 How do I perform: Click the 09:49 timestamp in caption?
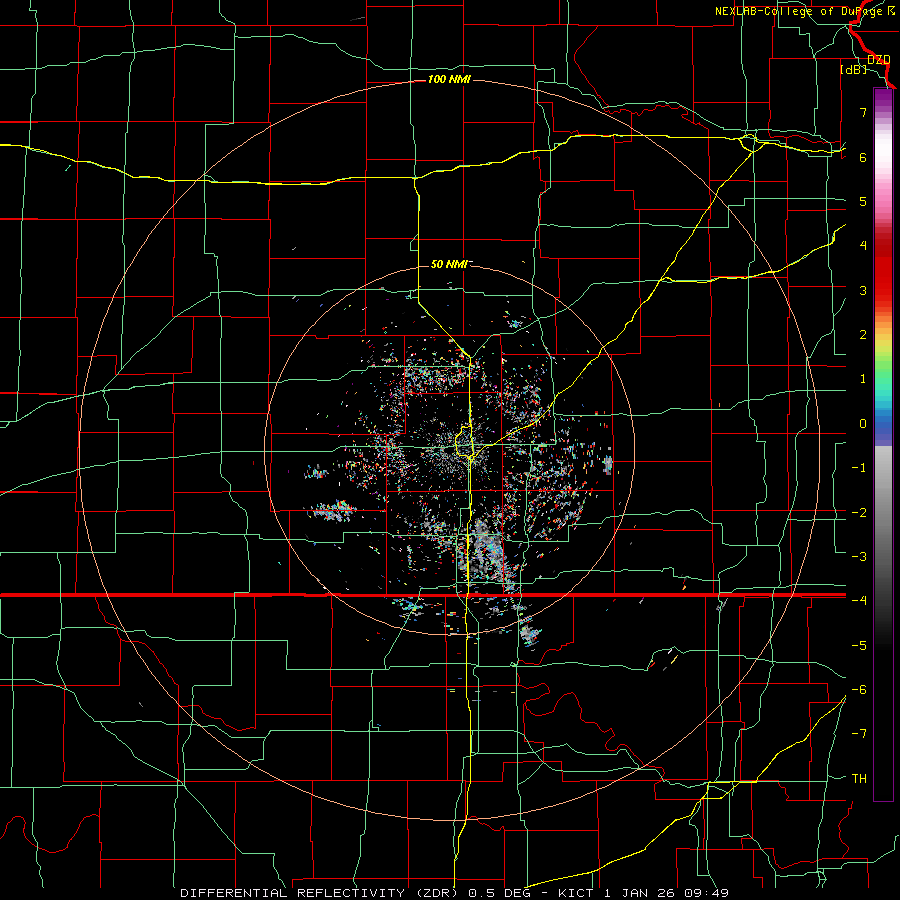coord(707,893)
